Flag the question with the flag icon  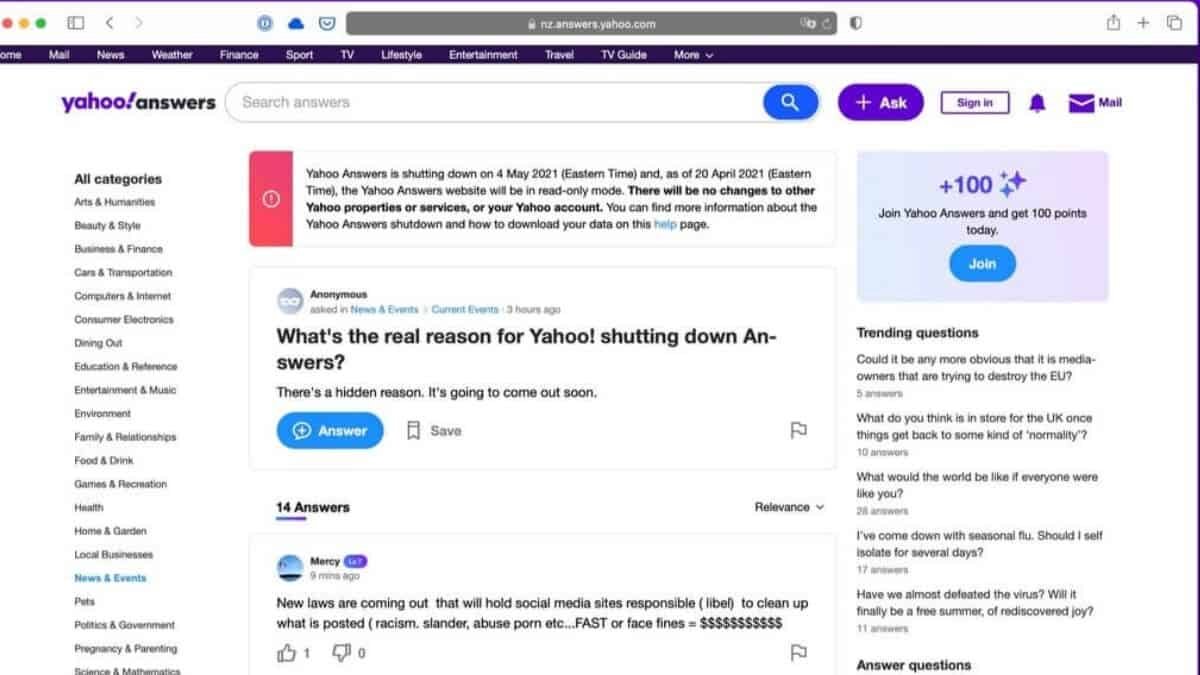(798, 430)
